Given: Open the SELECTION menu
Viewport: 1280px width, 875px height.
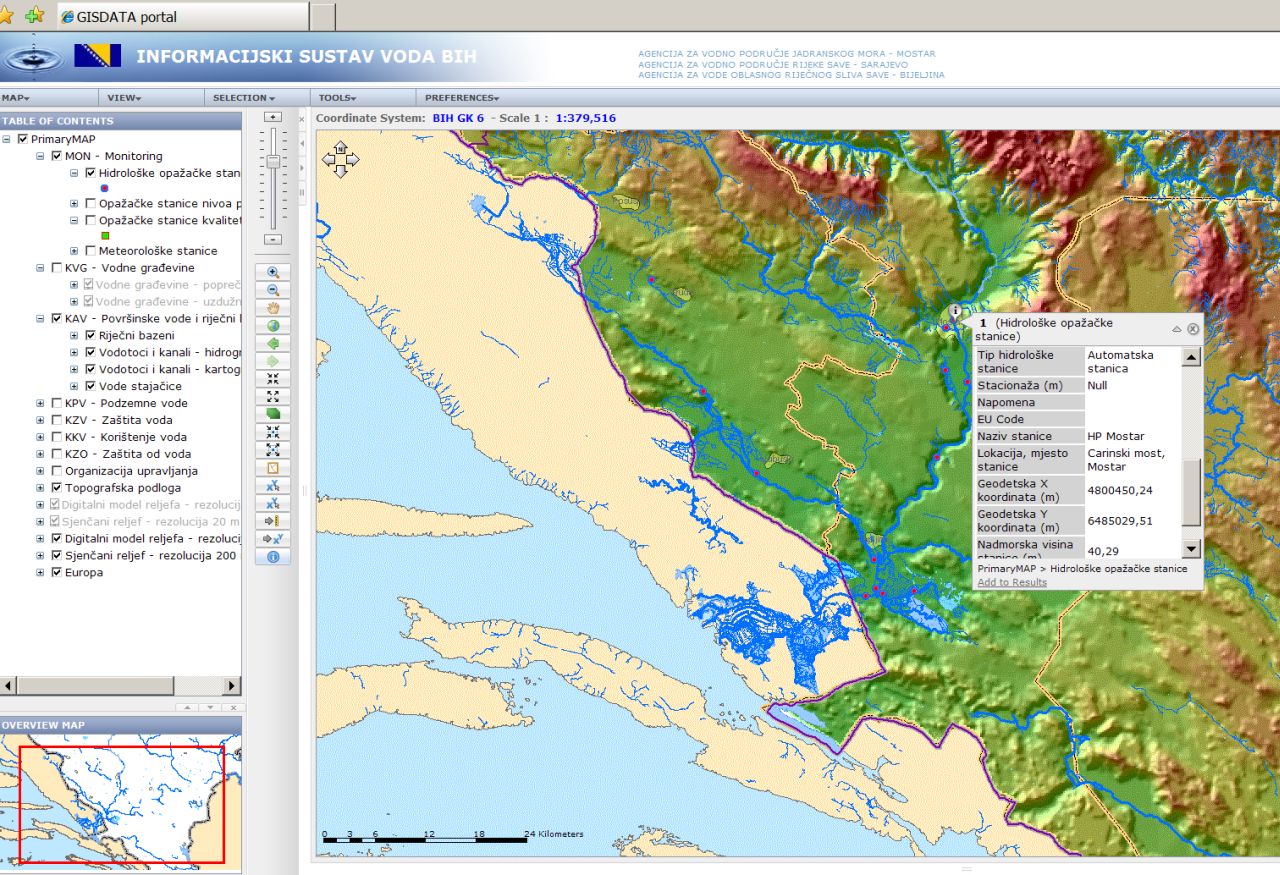Looking at the screenshot, I should [x=242, y=98].
